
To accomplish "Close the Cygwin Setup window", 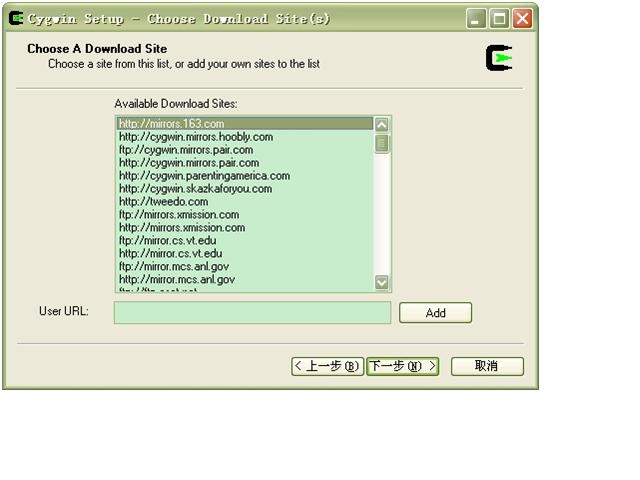I will 522,19.
